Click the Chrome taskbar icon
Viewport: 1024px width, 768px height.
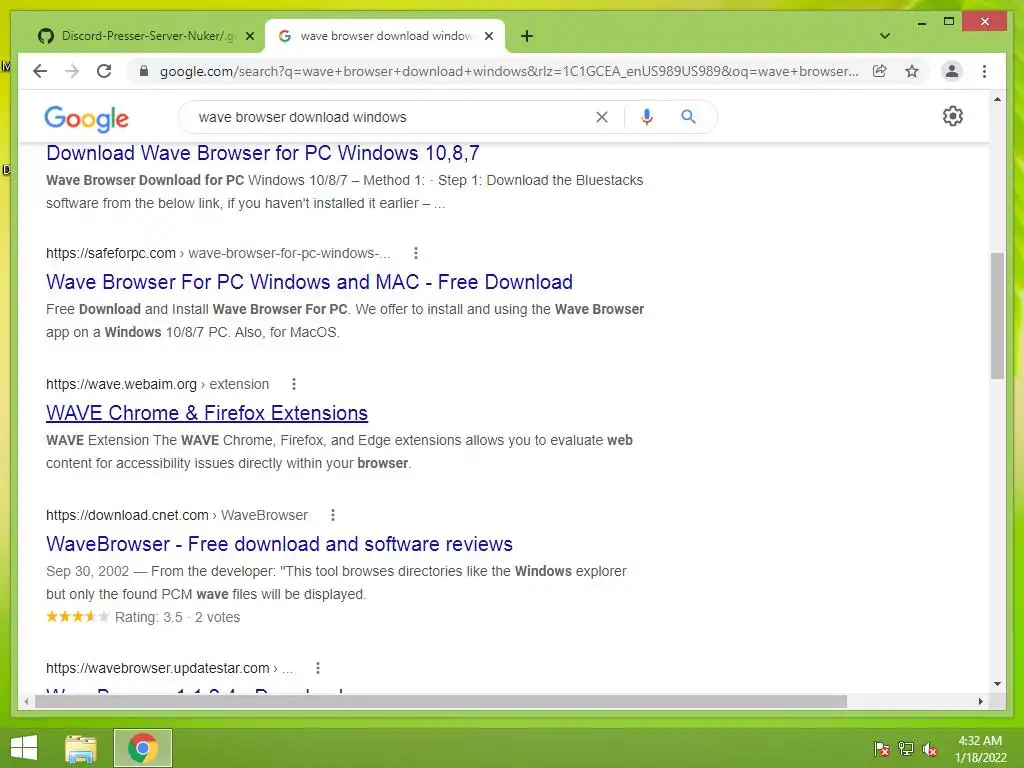click(143, 748)
